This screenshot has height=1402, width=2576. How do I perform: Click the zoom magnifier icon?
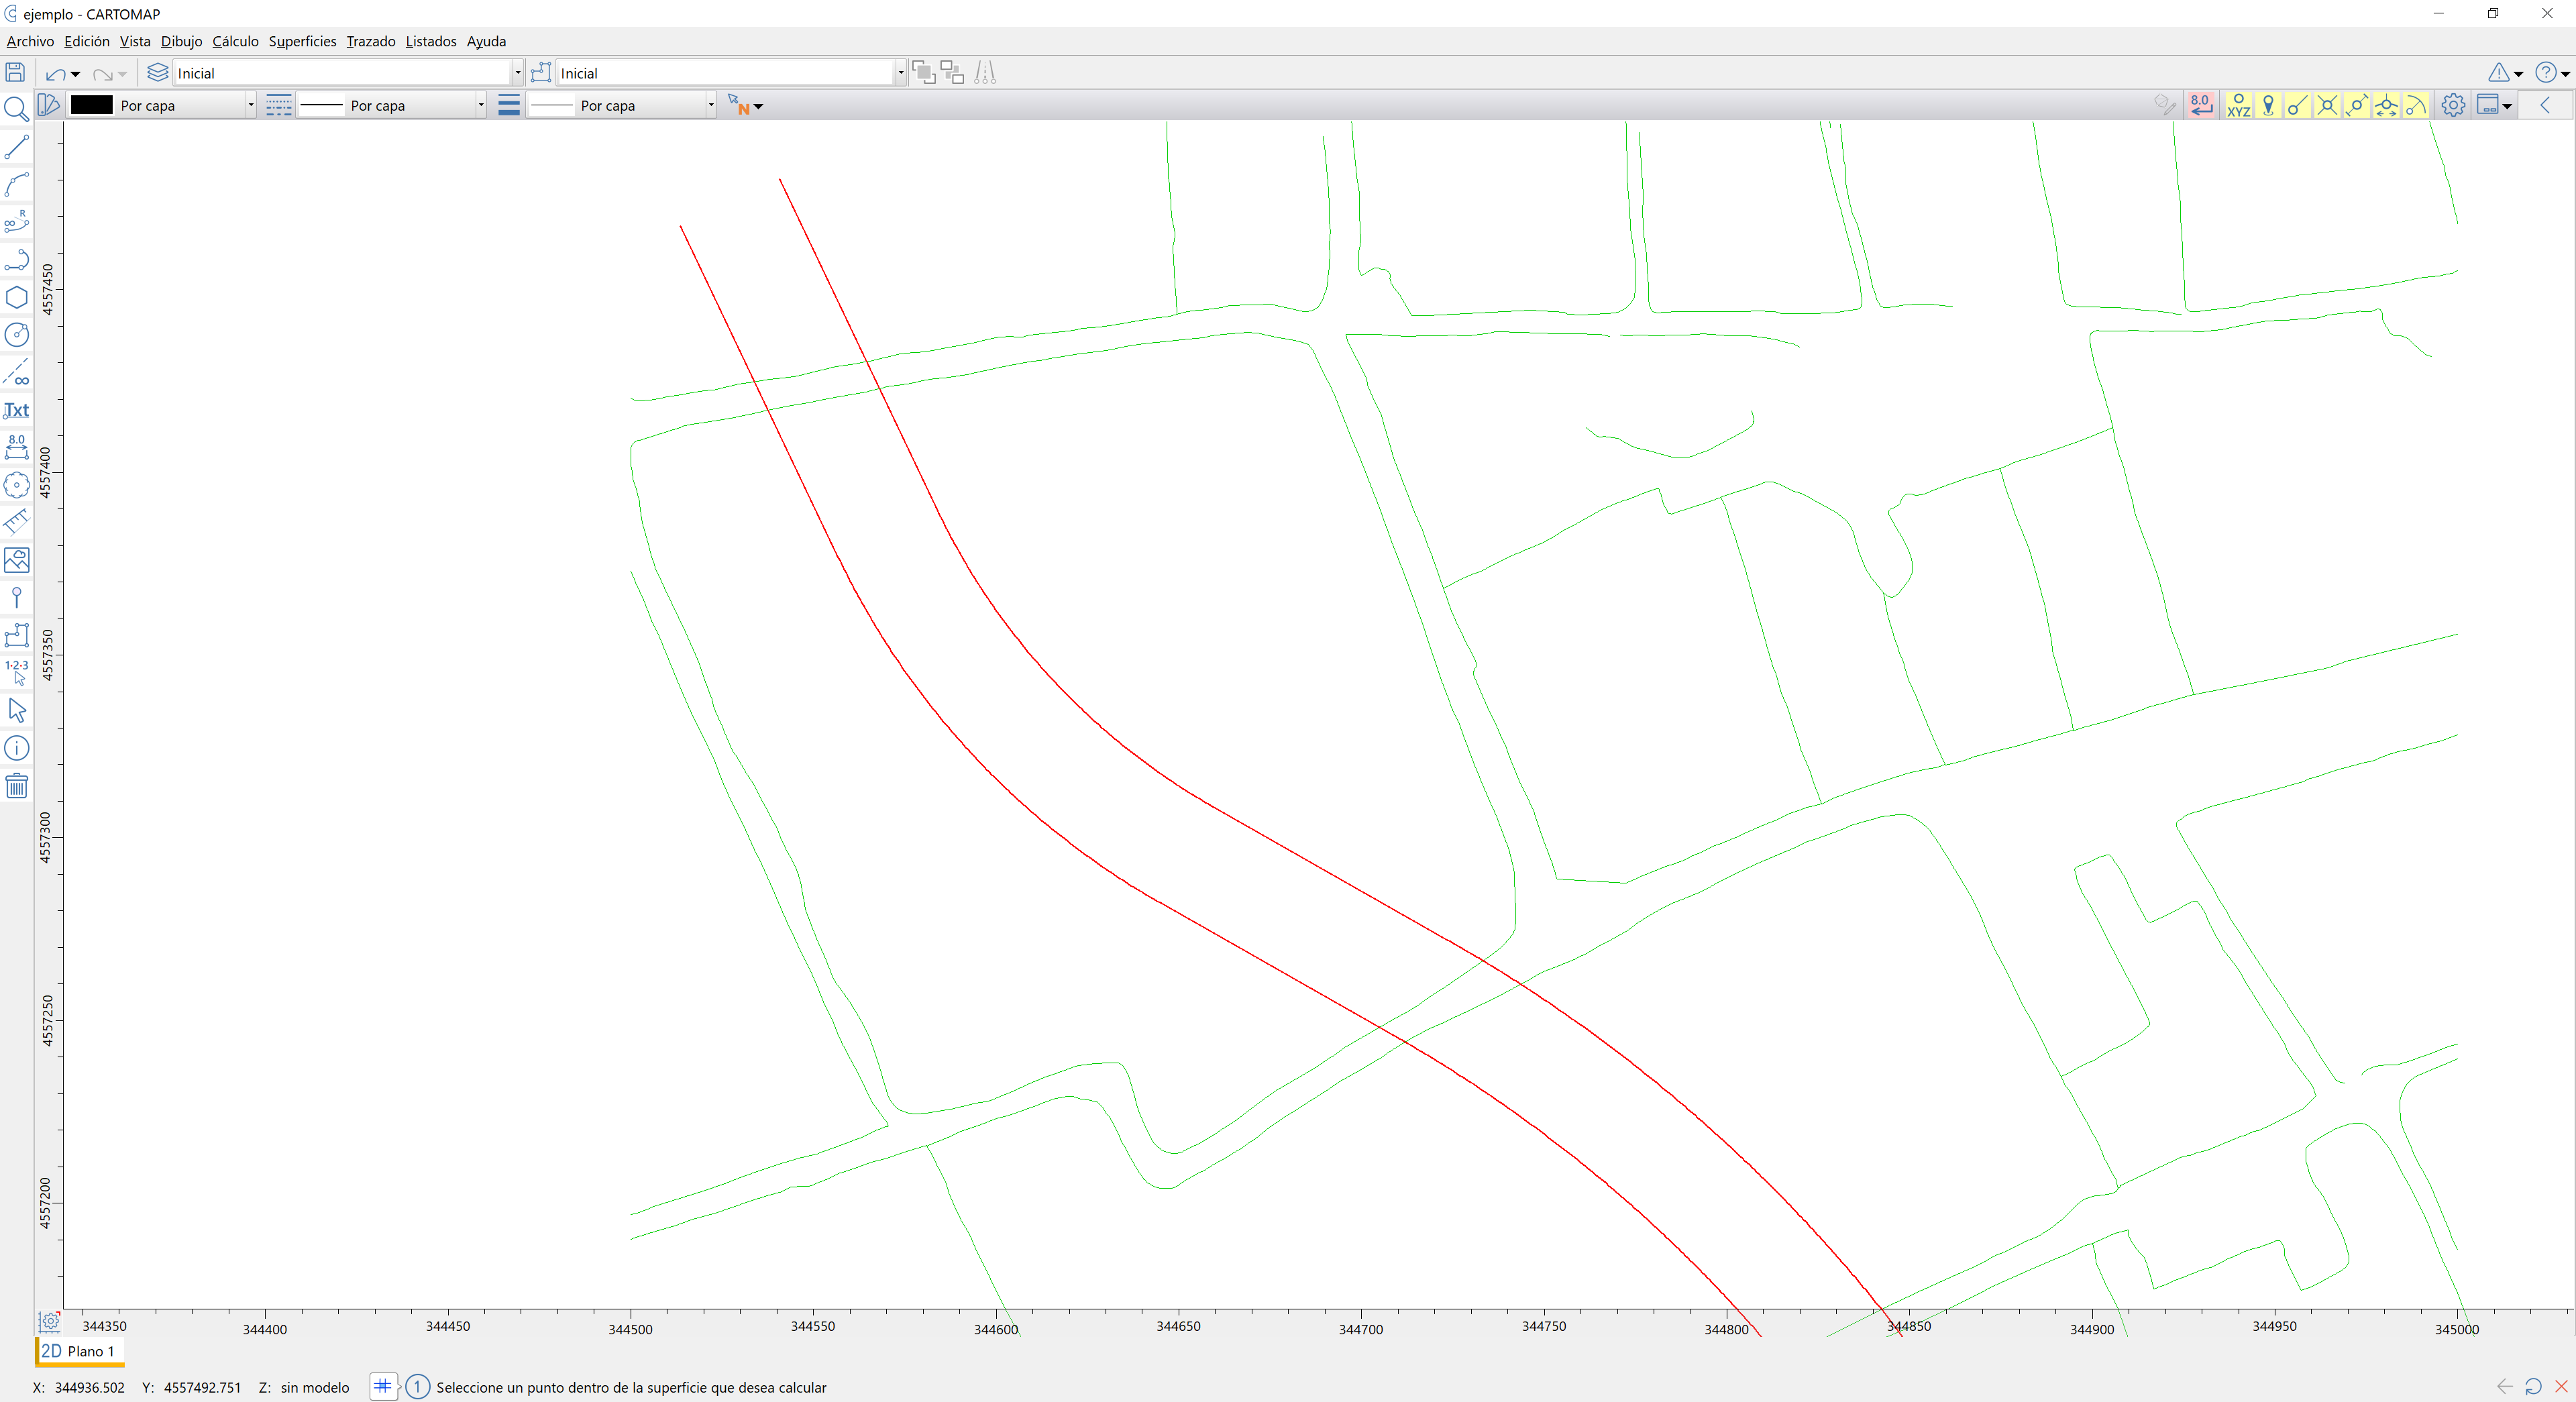pyautogui.click(x=16, y=108)
